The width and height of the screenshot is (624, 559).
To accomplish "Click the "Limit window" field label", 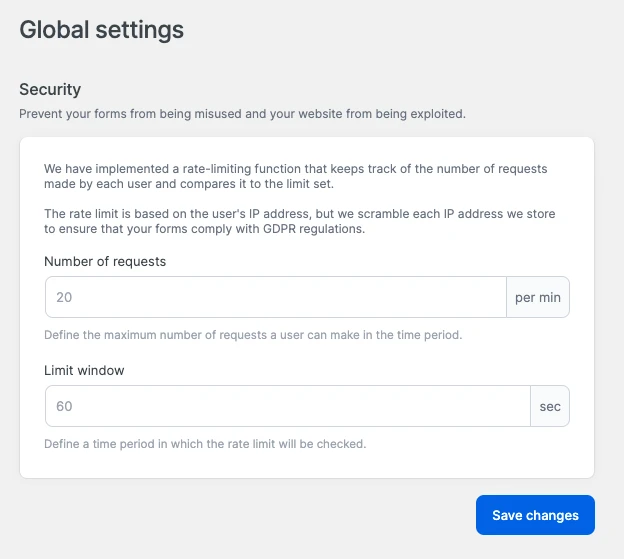I will click(x=84, y=370).
